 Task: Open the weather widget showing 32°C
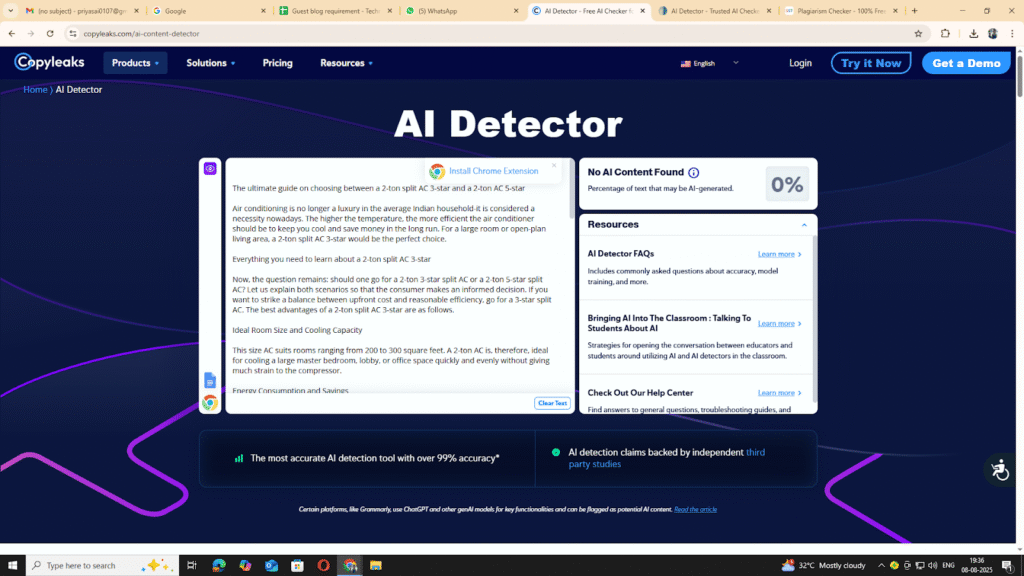pyautogui.click(x=824, y=566)
